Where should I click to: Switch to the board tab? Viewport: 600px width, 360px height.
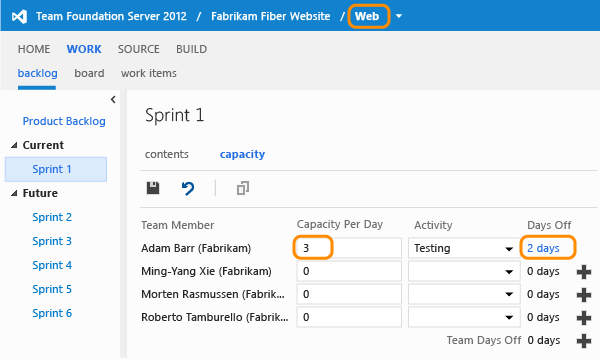click(89, 73)
